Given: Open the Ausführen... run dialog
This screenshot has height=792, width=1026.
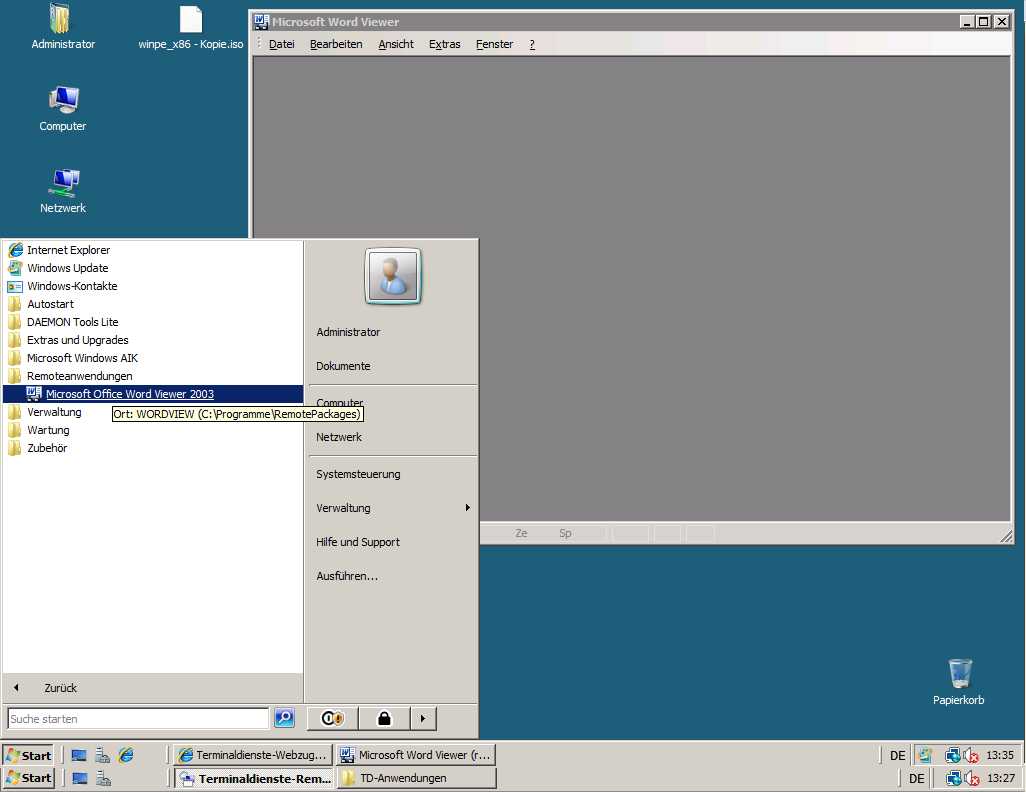Looking at the screenshot, I should pos(347,576).
